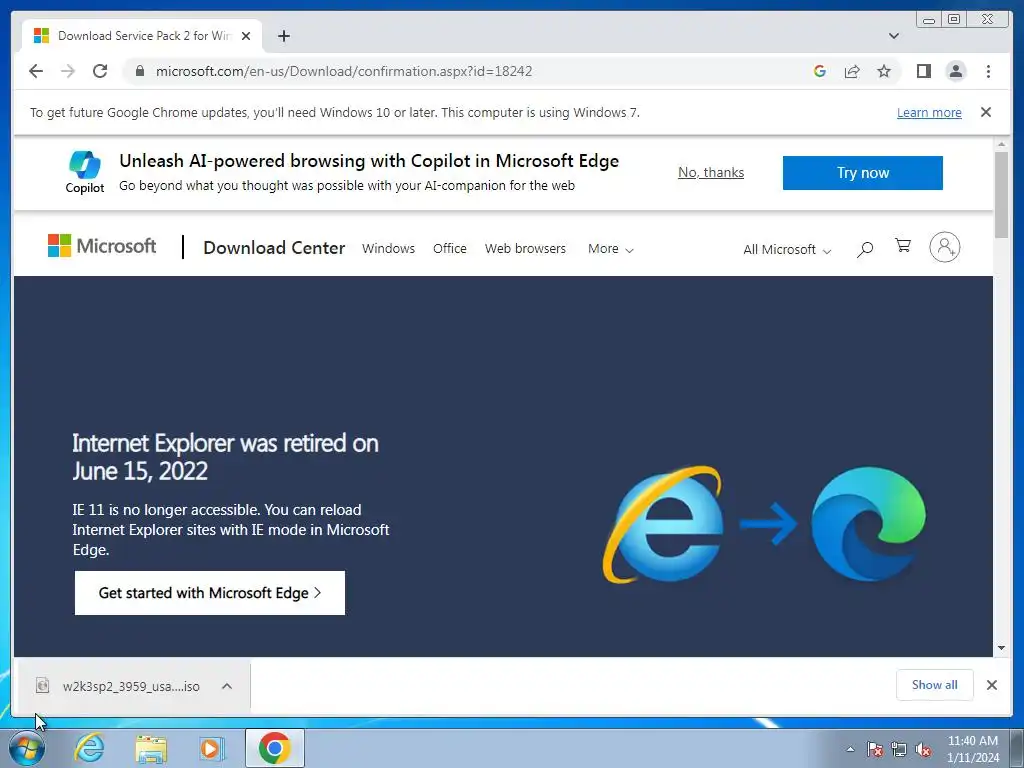Launch Internet Explorer from taskbar

89,748
